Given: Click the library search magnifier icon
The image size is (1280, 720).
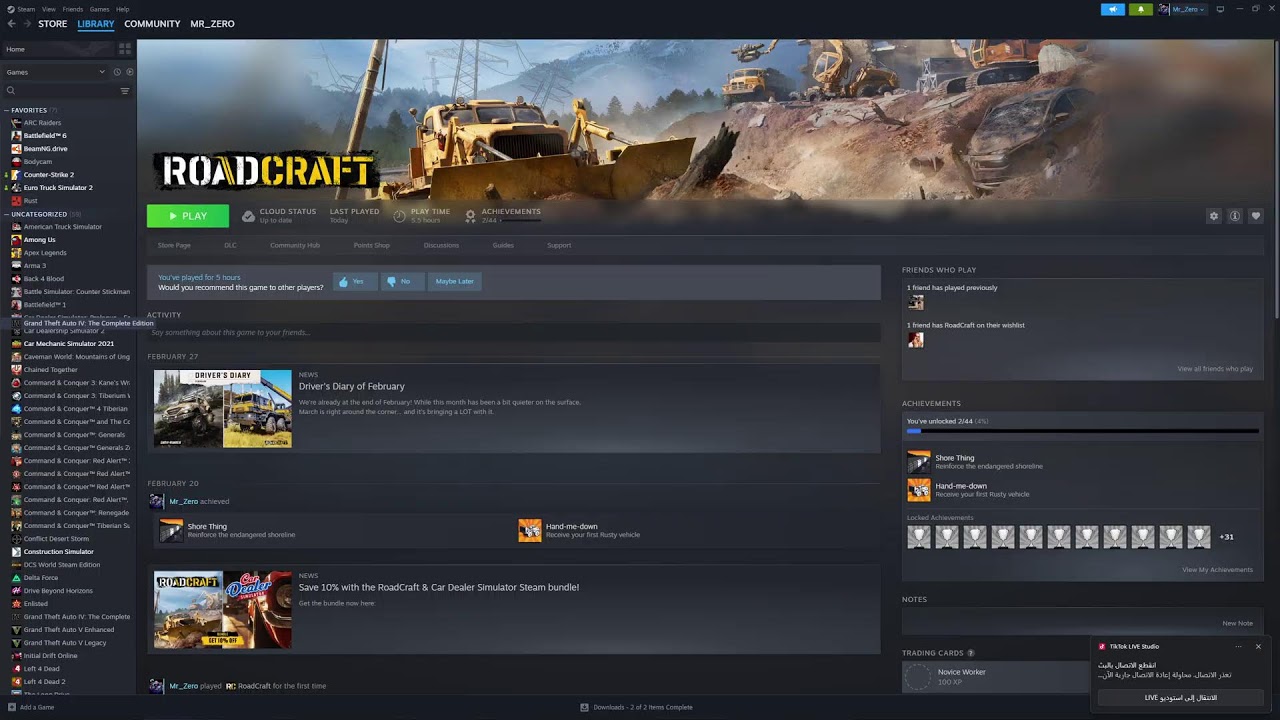Looking at the screenshot, I should [x=11, y=91].
